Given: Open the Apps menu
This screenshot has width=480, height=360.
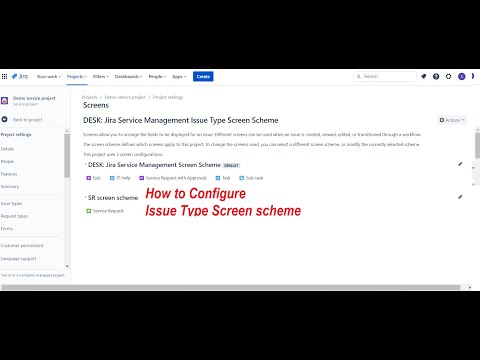Looking at the screenshot, I should tap(179, 76).
